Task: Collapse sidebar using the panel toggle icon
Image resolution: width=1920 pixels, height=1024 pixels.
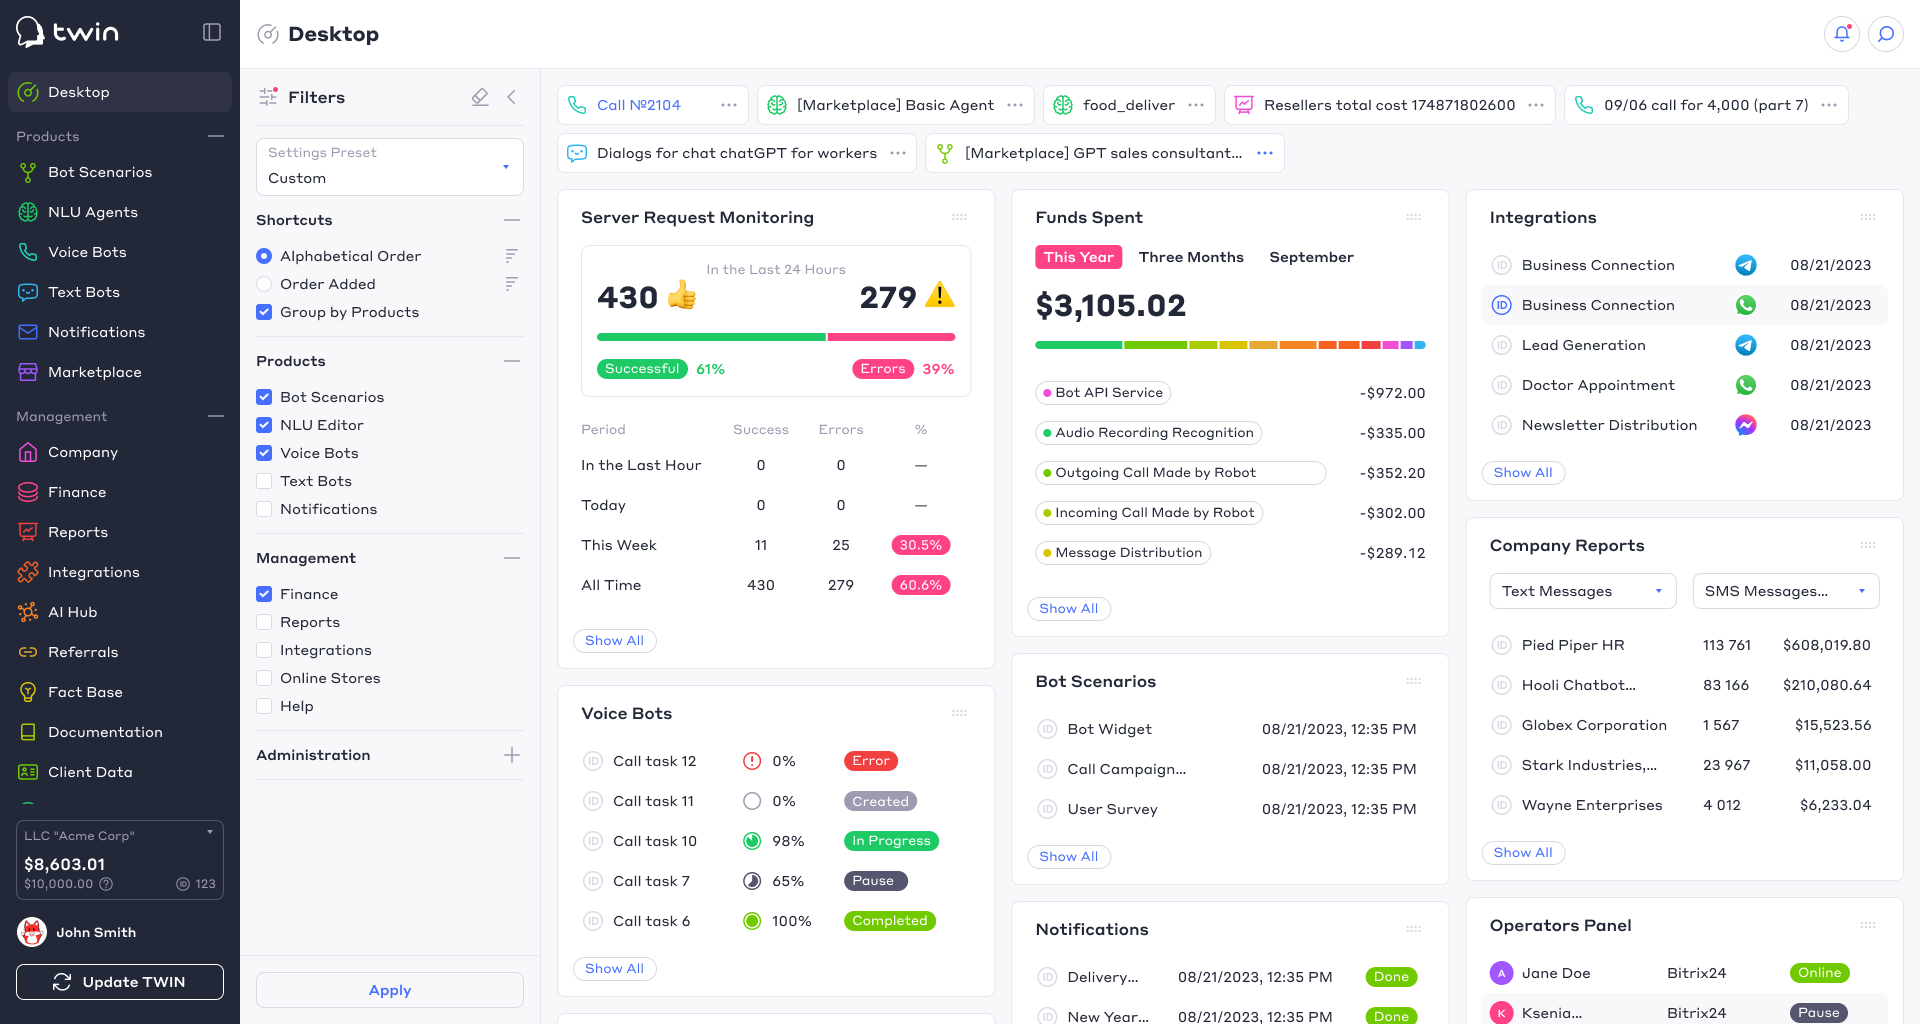Action: [x=212, y=32]
